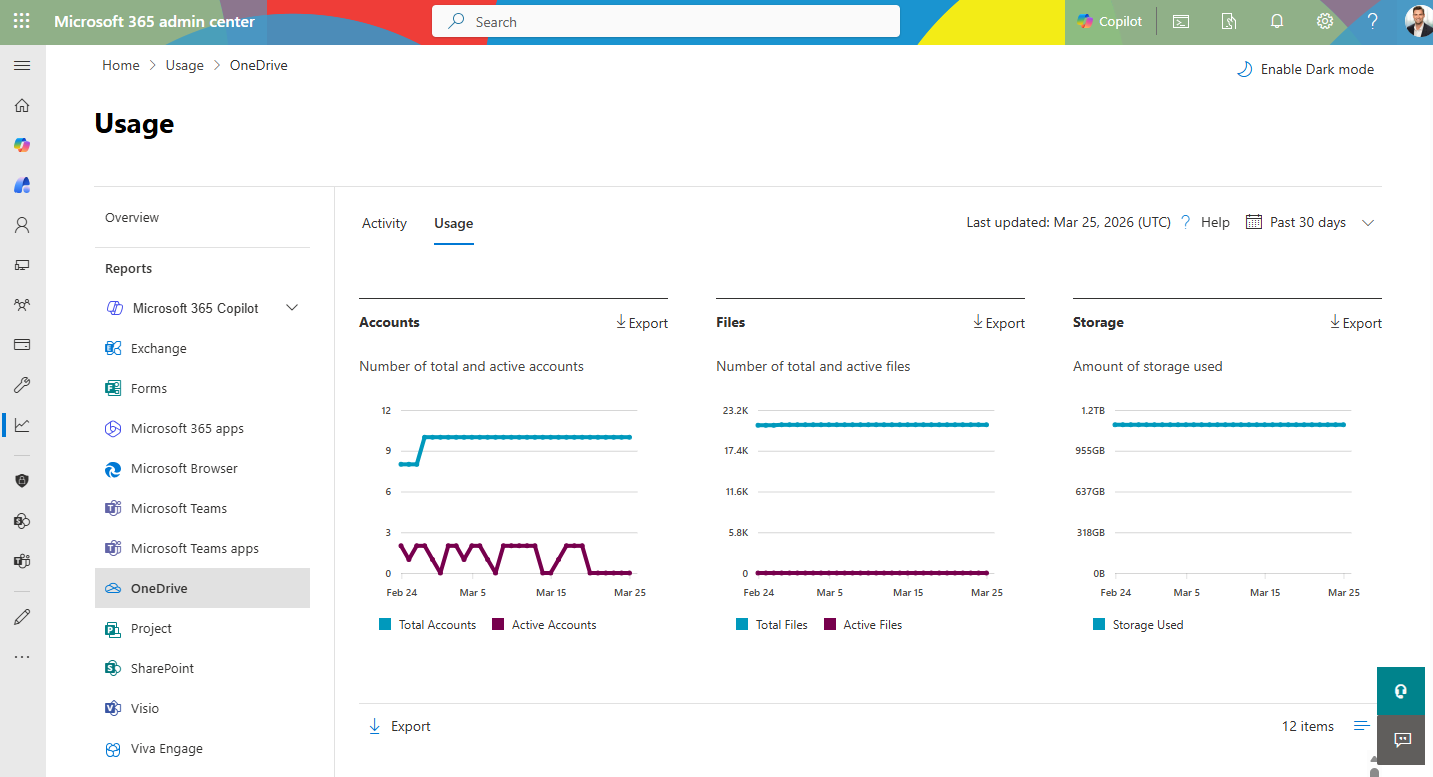Open the Settings gear
Screen dimensions: 1433x777
pyautogui.click(x=1325, y=21)
